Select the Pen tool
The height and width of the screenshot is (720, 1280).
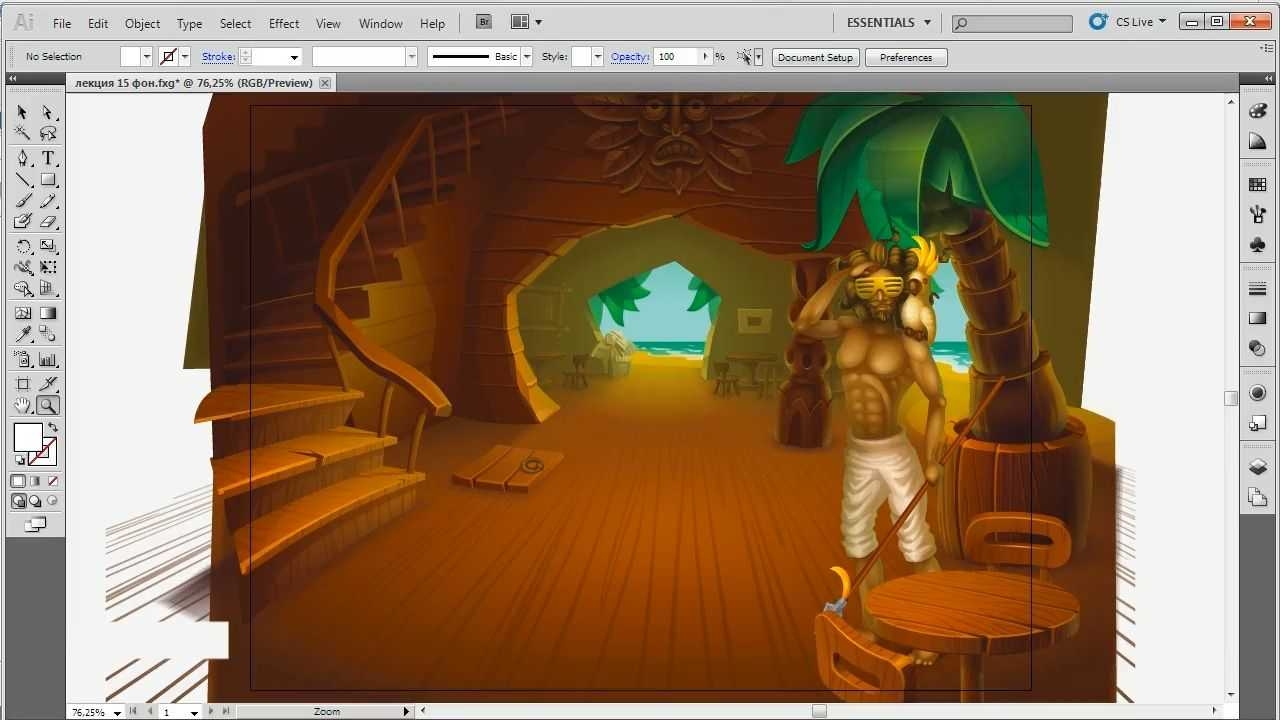pyautogui.click(x=23, y=158)
